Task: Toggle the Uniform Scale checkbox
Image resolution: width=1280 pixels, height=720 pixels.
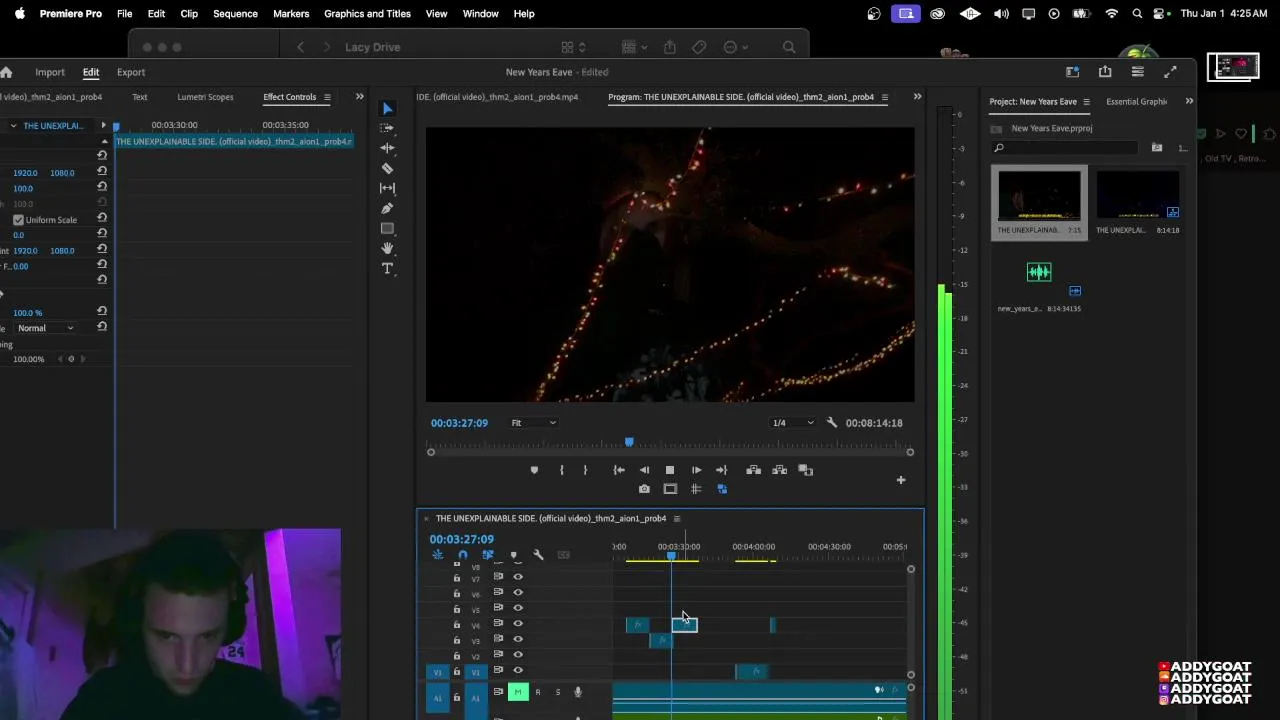Action: coord(18,220)
